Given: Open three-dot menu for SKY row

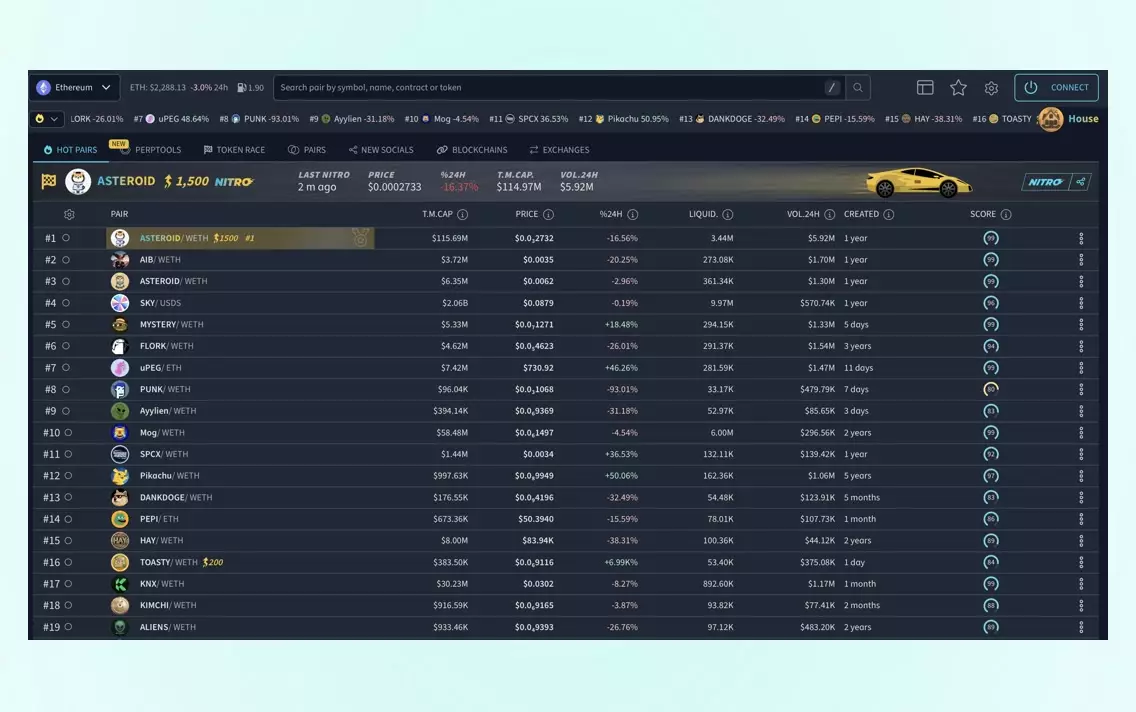Looking at the screenshot, I should pos(1081,303).
